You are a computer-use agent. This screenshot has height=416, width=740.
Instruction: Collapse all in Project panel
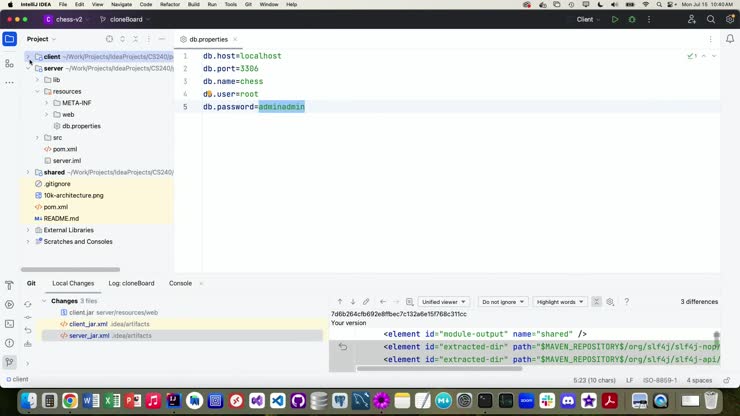click(135, 39)
